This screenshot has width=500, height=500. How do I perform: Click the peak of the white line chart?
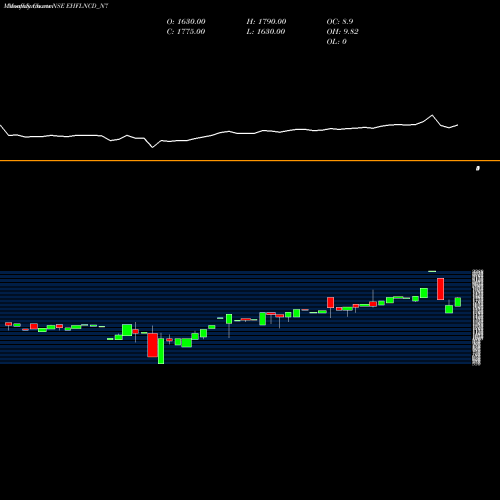point(432,115)
